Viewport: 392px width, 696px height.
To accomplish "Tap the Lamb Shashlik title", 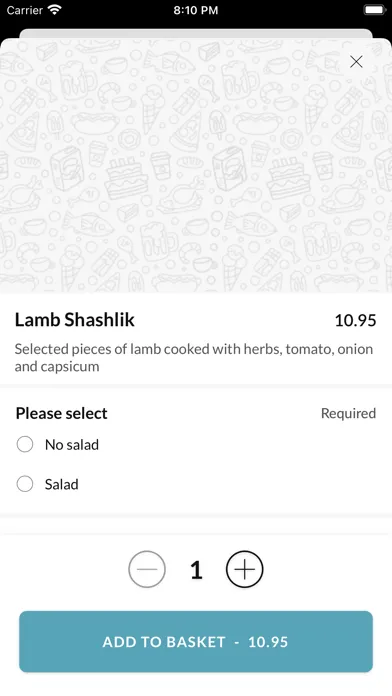I will click(x=75, y=320).
